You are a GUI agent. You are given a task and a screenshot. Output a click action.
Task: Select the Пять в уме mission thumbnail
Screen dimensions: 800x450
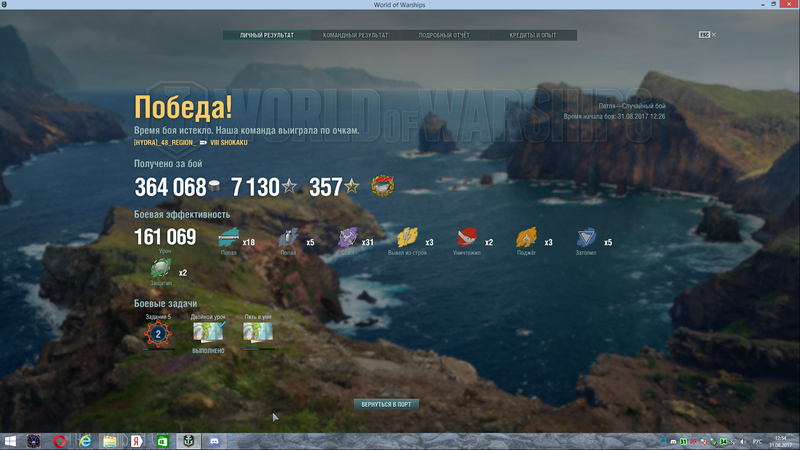click(258, 332)
